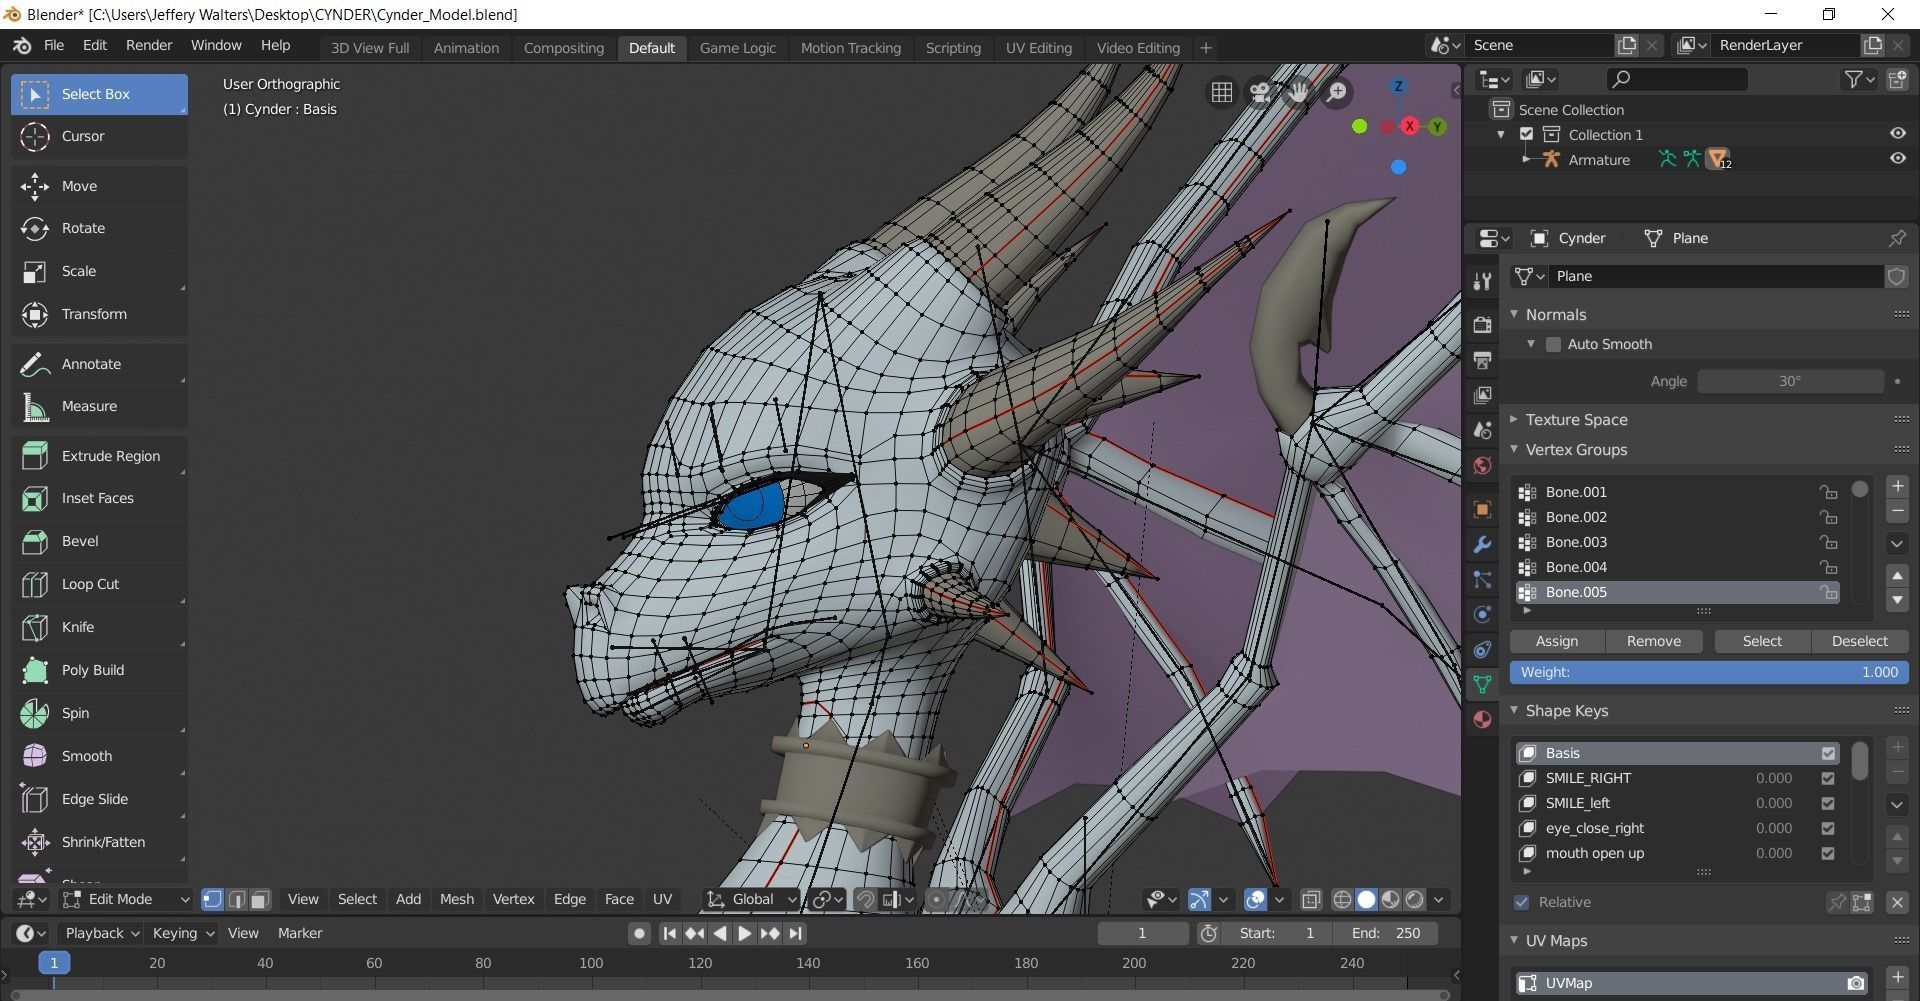Activate the Edge Slide tool

[99, 799]
